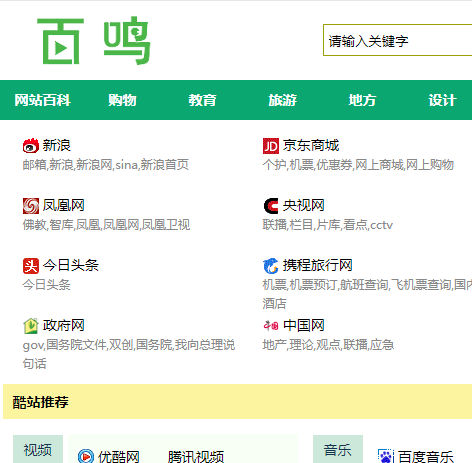This screenshot has height=463, width=472.
Task: Click the 优酷网 play icon
Action: tap(86, 456)
